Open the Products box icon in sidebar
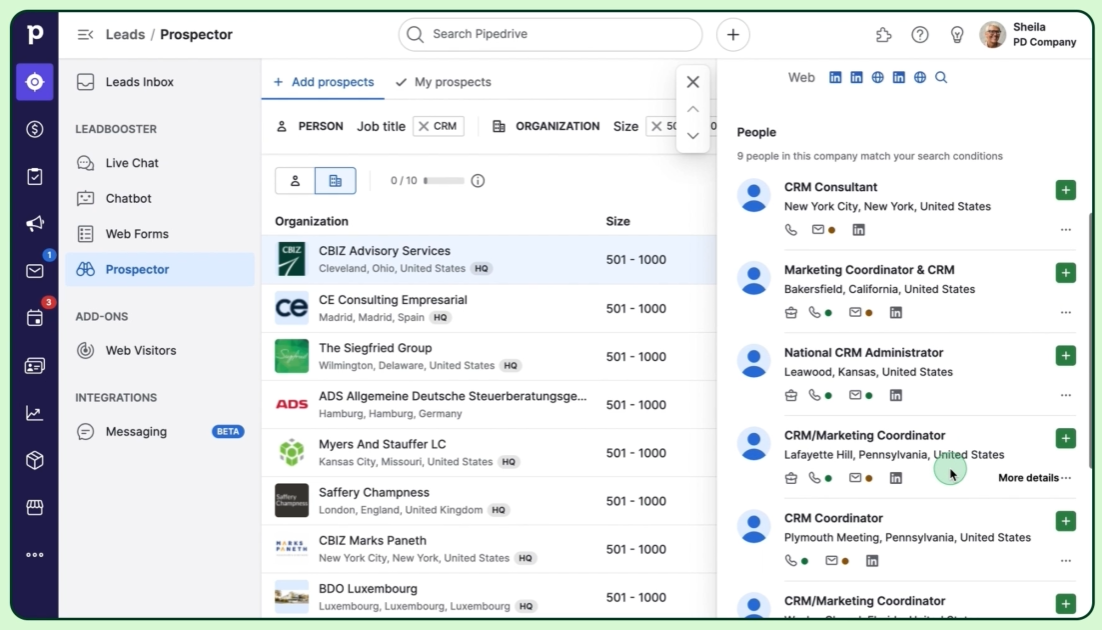The image size is (1102, 630). [x=34, y=460]
